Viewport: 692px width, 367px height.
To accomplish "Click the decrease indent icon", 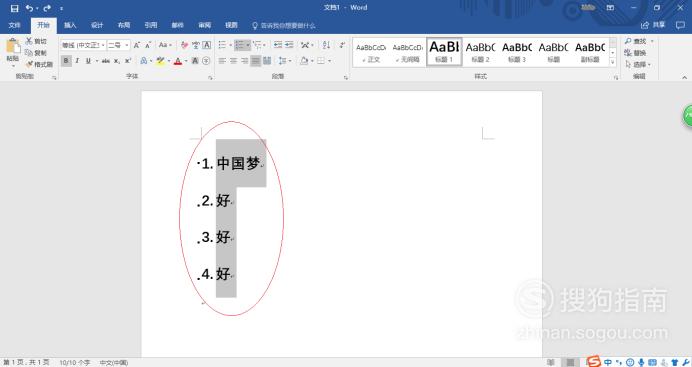I will click(278, 45).
